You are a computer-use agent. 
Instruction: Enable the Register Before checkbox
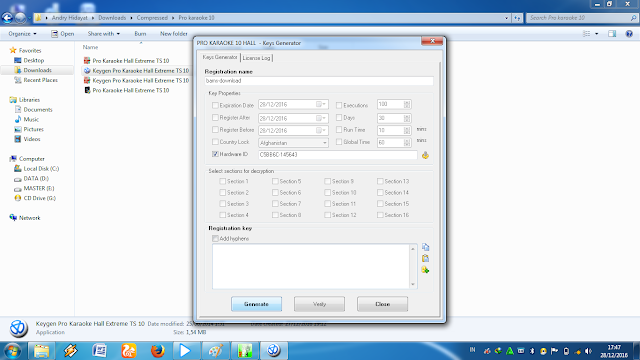tap(215, 130)
